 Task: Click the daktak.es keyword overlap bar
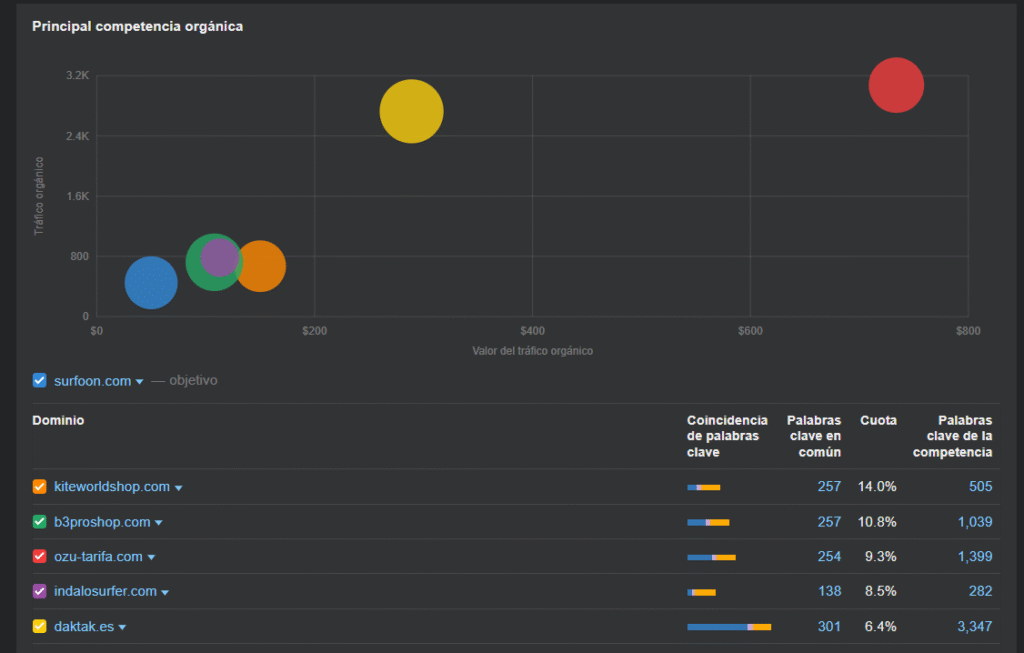729,627
